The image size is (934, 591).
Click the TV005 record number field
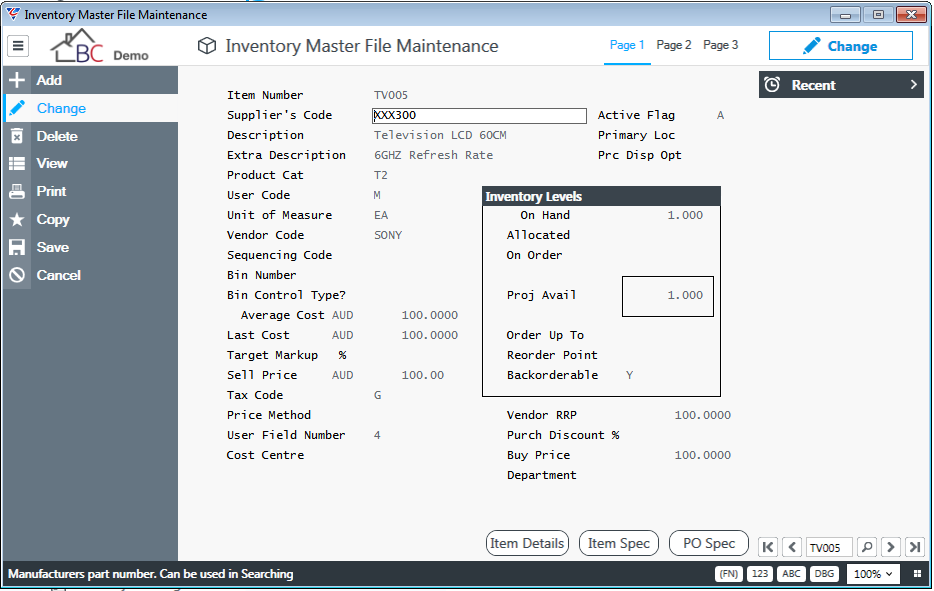(x=829, y=547)
